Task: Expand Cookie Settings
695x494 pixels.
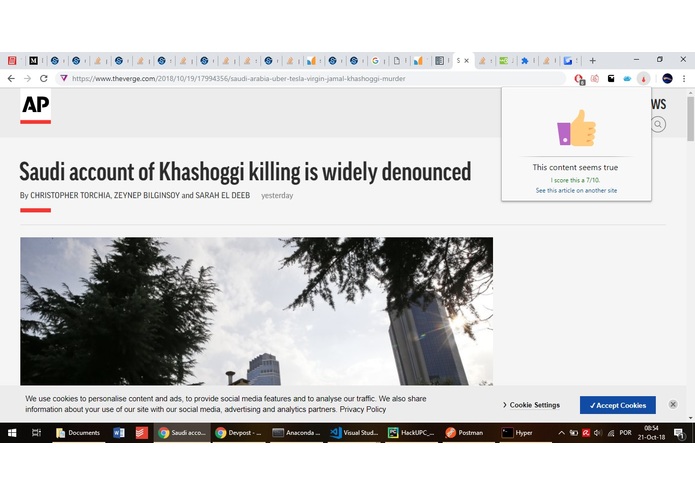Action: 531,405
